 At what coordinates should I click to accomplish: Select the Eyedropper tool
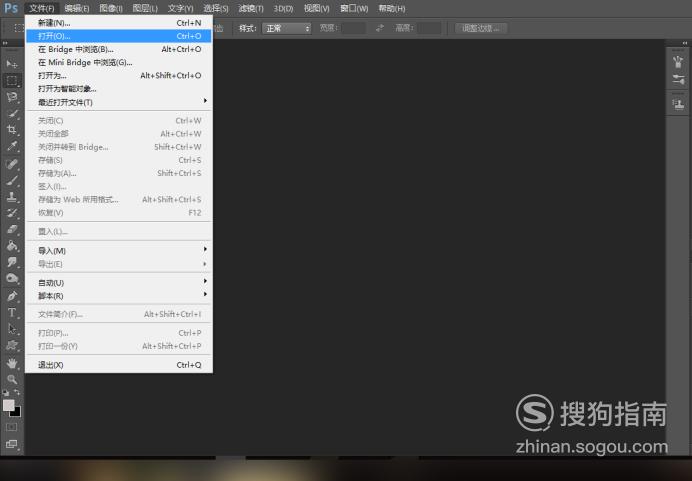click(x=12, y=146)
